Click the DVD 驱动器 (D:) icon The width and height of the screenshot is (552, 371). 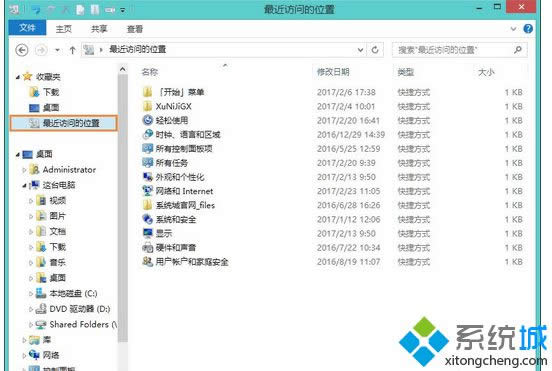(41, 309)
